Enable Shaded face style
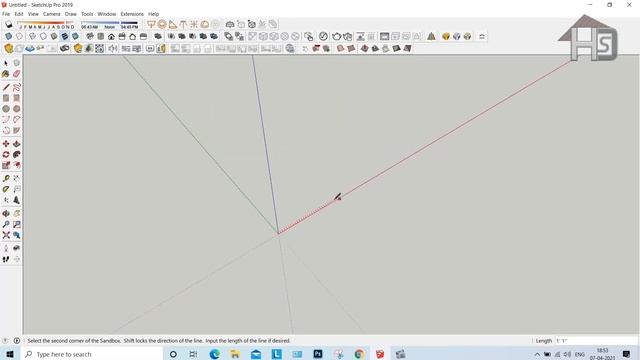640x360 pixels. click(x=53, y=37)
